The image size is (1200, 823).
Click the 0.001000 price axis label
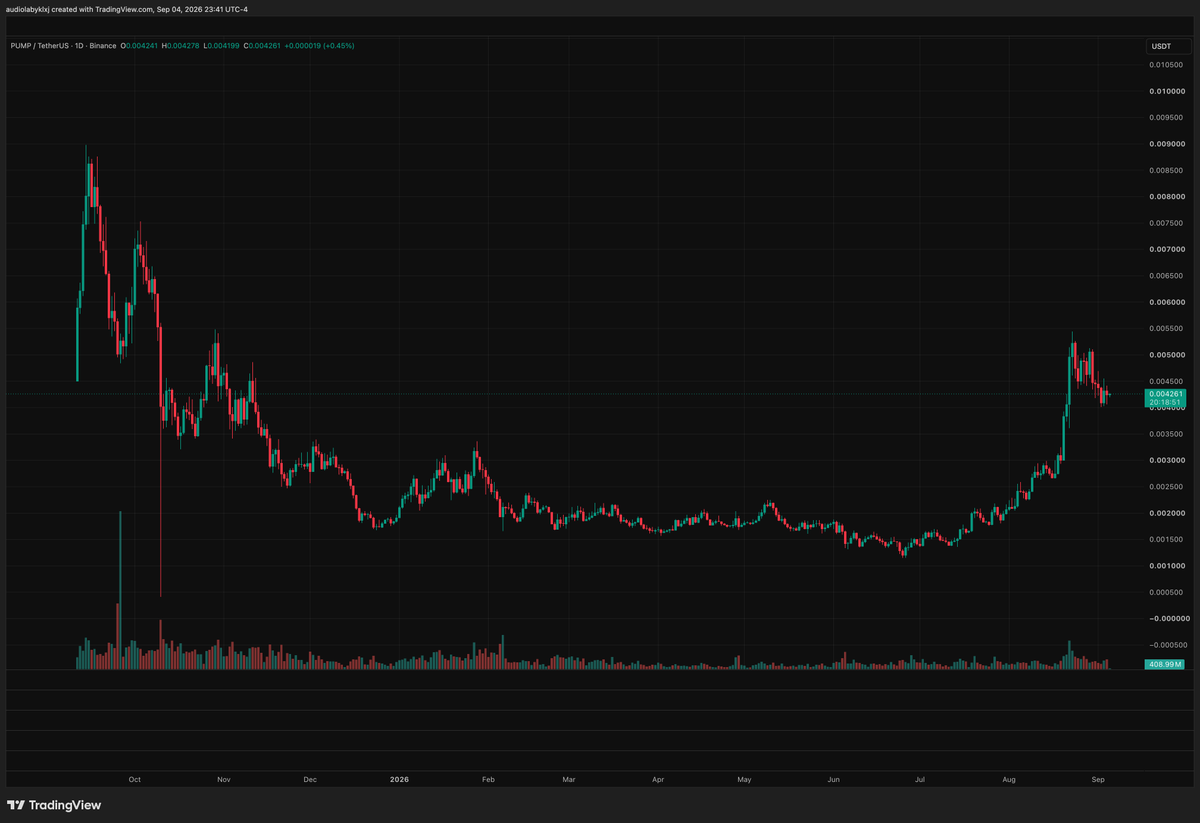(x=1168, y=566)
